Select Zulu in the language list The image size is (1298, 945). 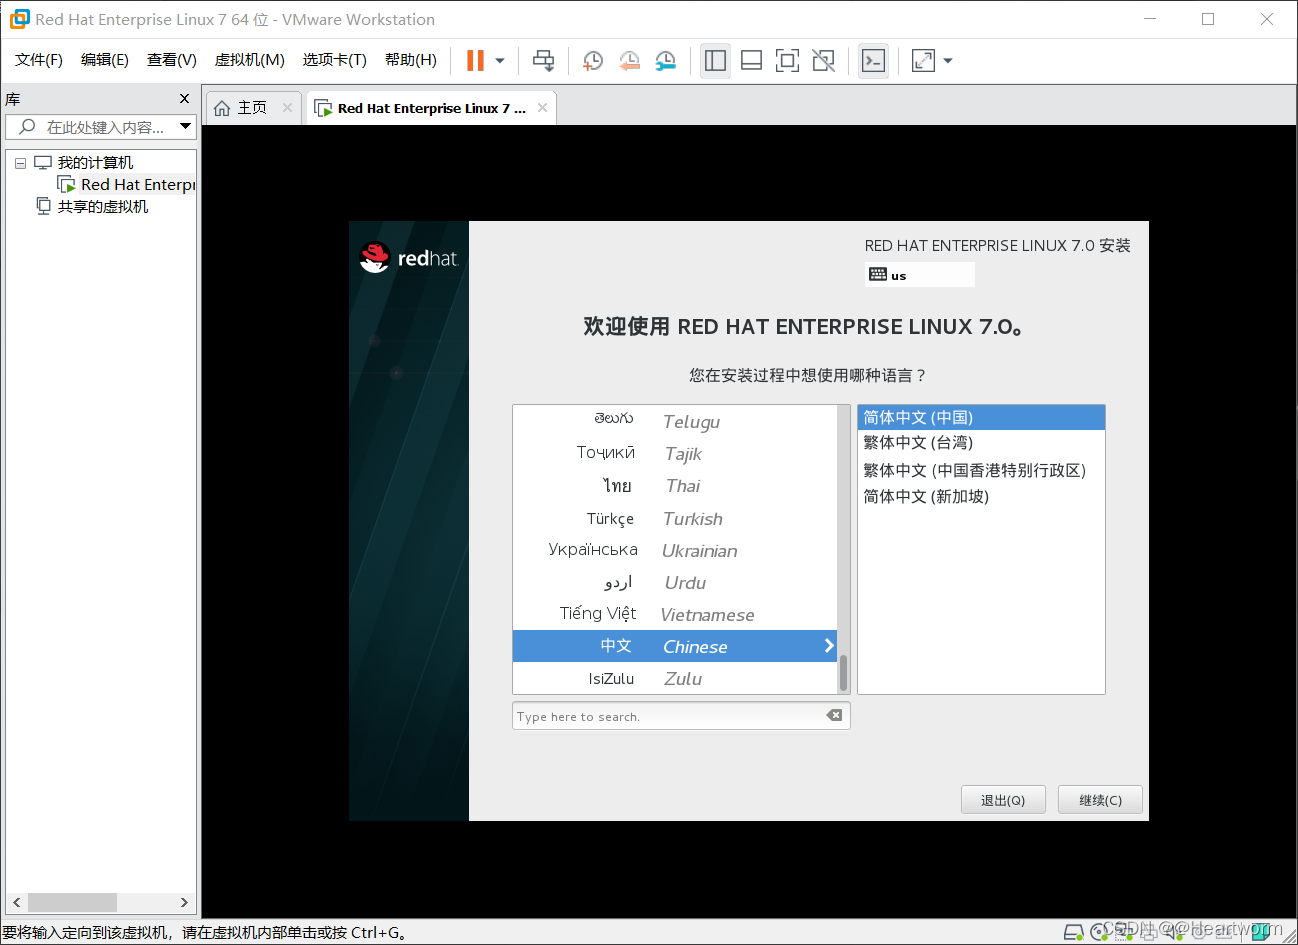click(675, 678)
